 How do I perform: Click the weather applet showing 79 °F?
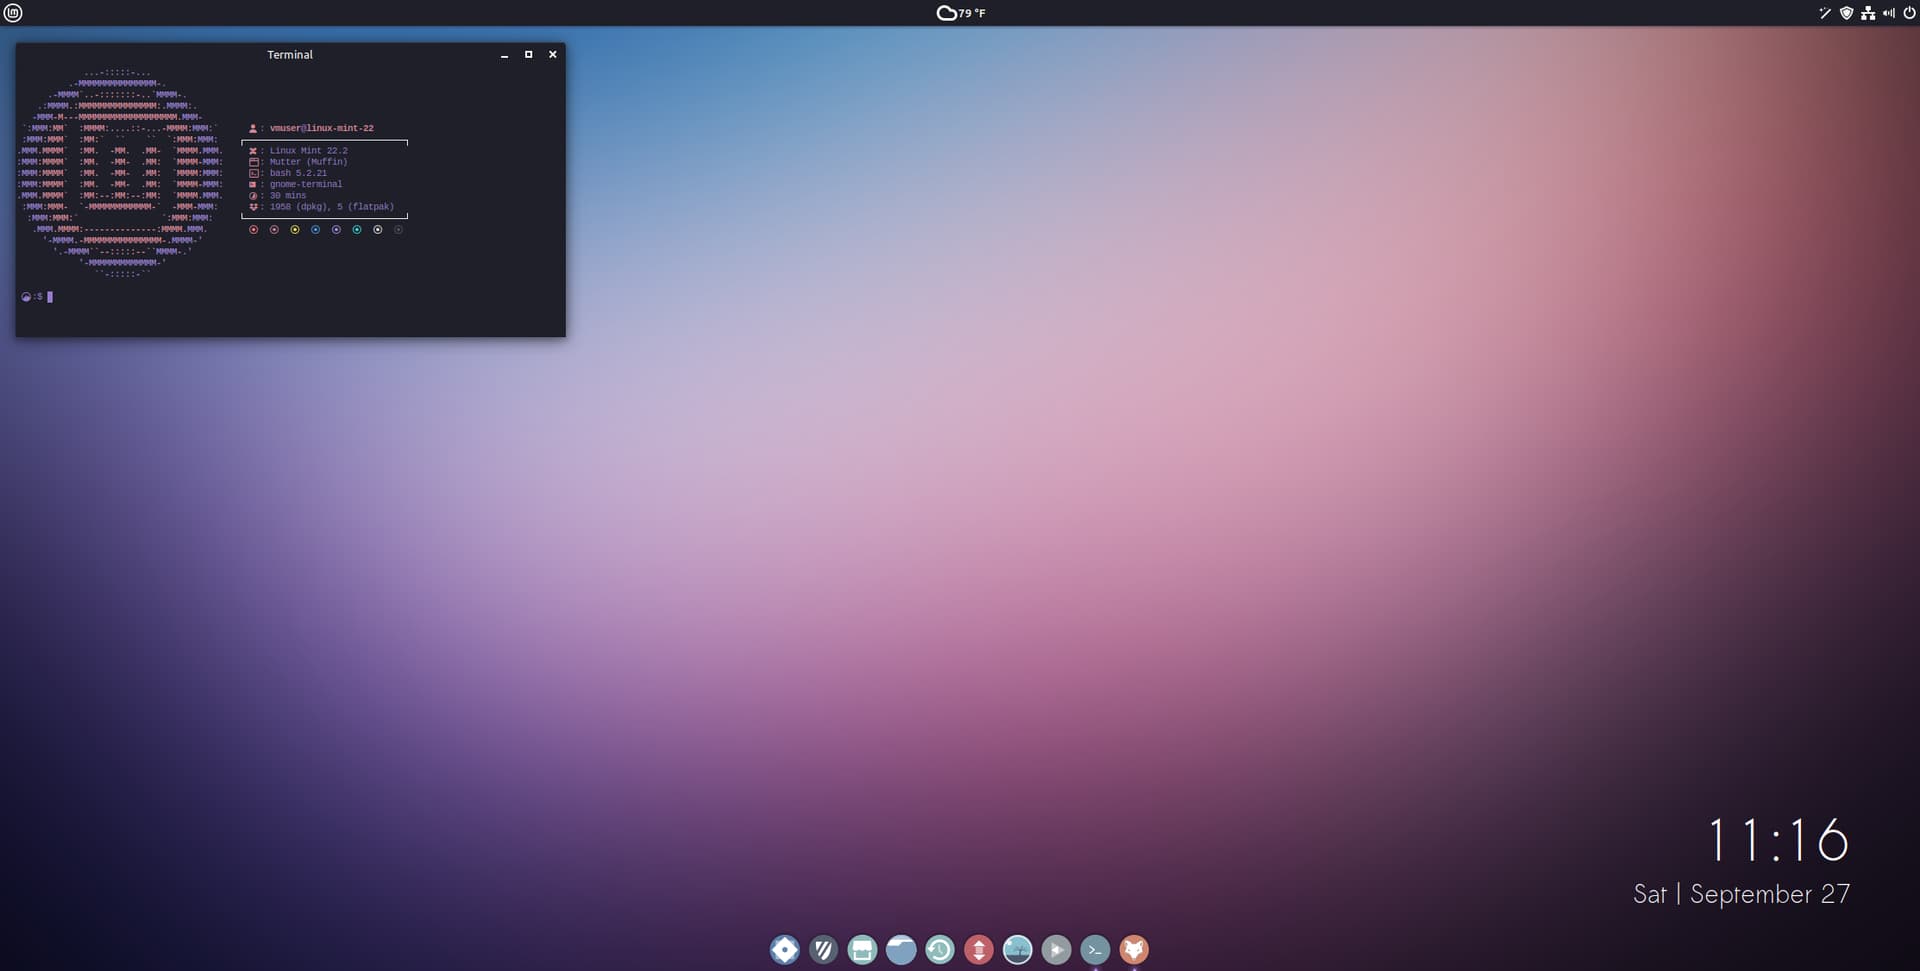coord(960,13)
